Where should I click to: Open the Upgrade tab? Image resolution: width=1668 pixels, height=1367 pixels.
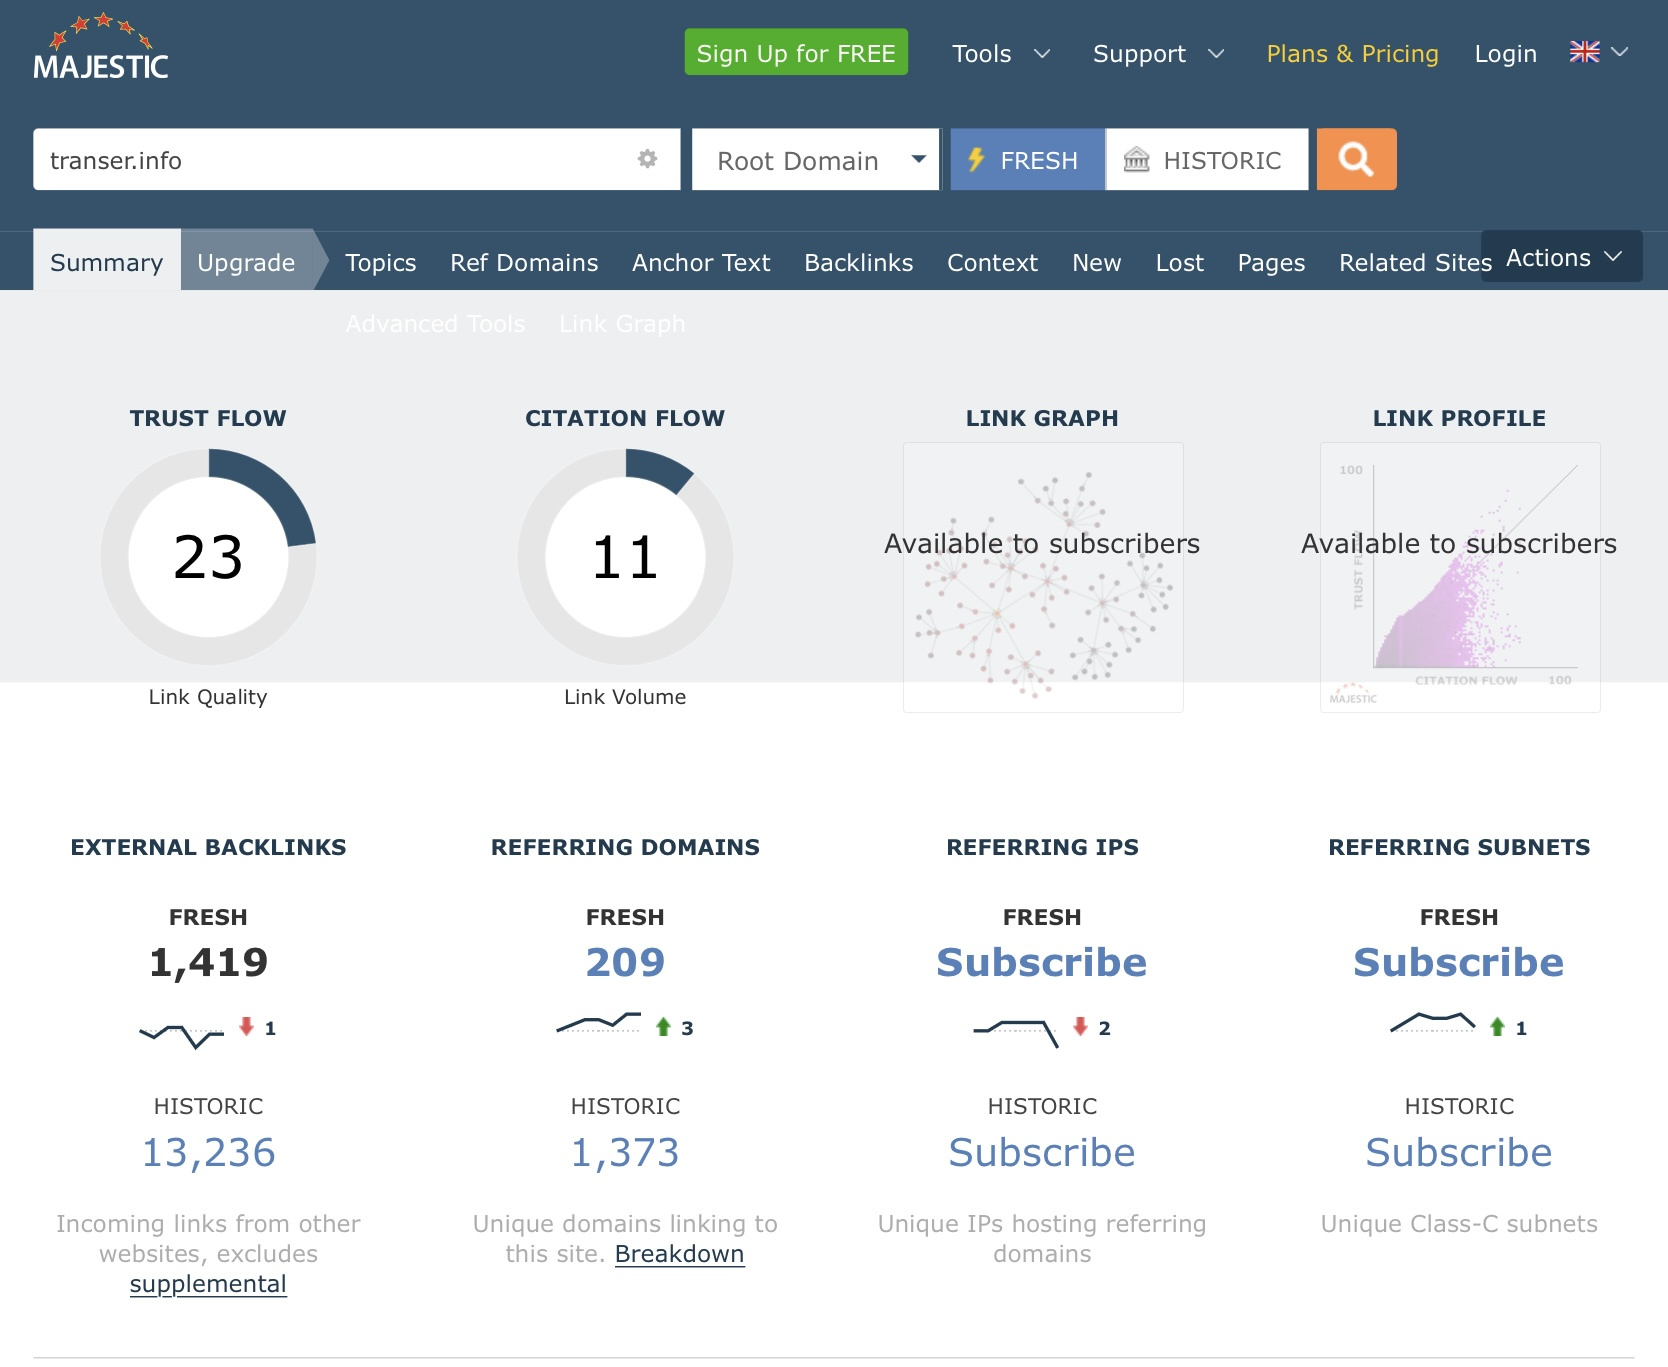click(246, 261)
